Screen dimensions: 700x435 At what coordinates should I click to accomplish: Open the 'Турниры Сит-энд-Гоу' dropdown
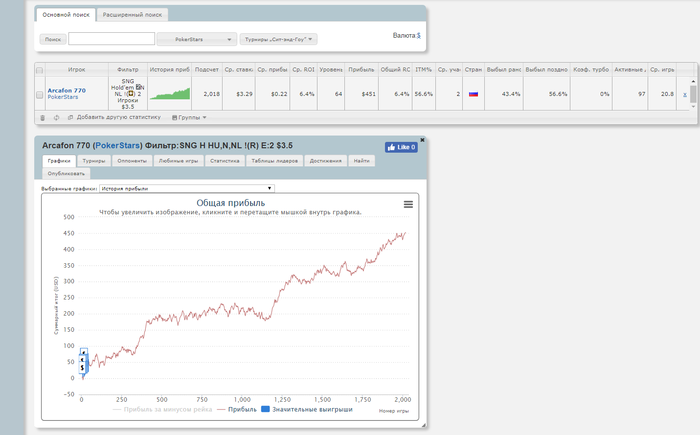(x=279, y=39)
